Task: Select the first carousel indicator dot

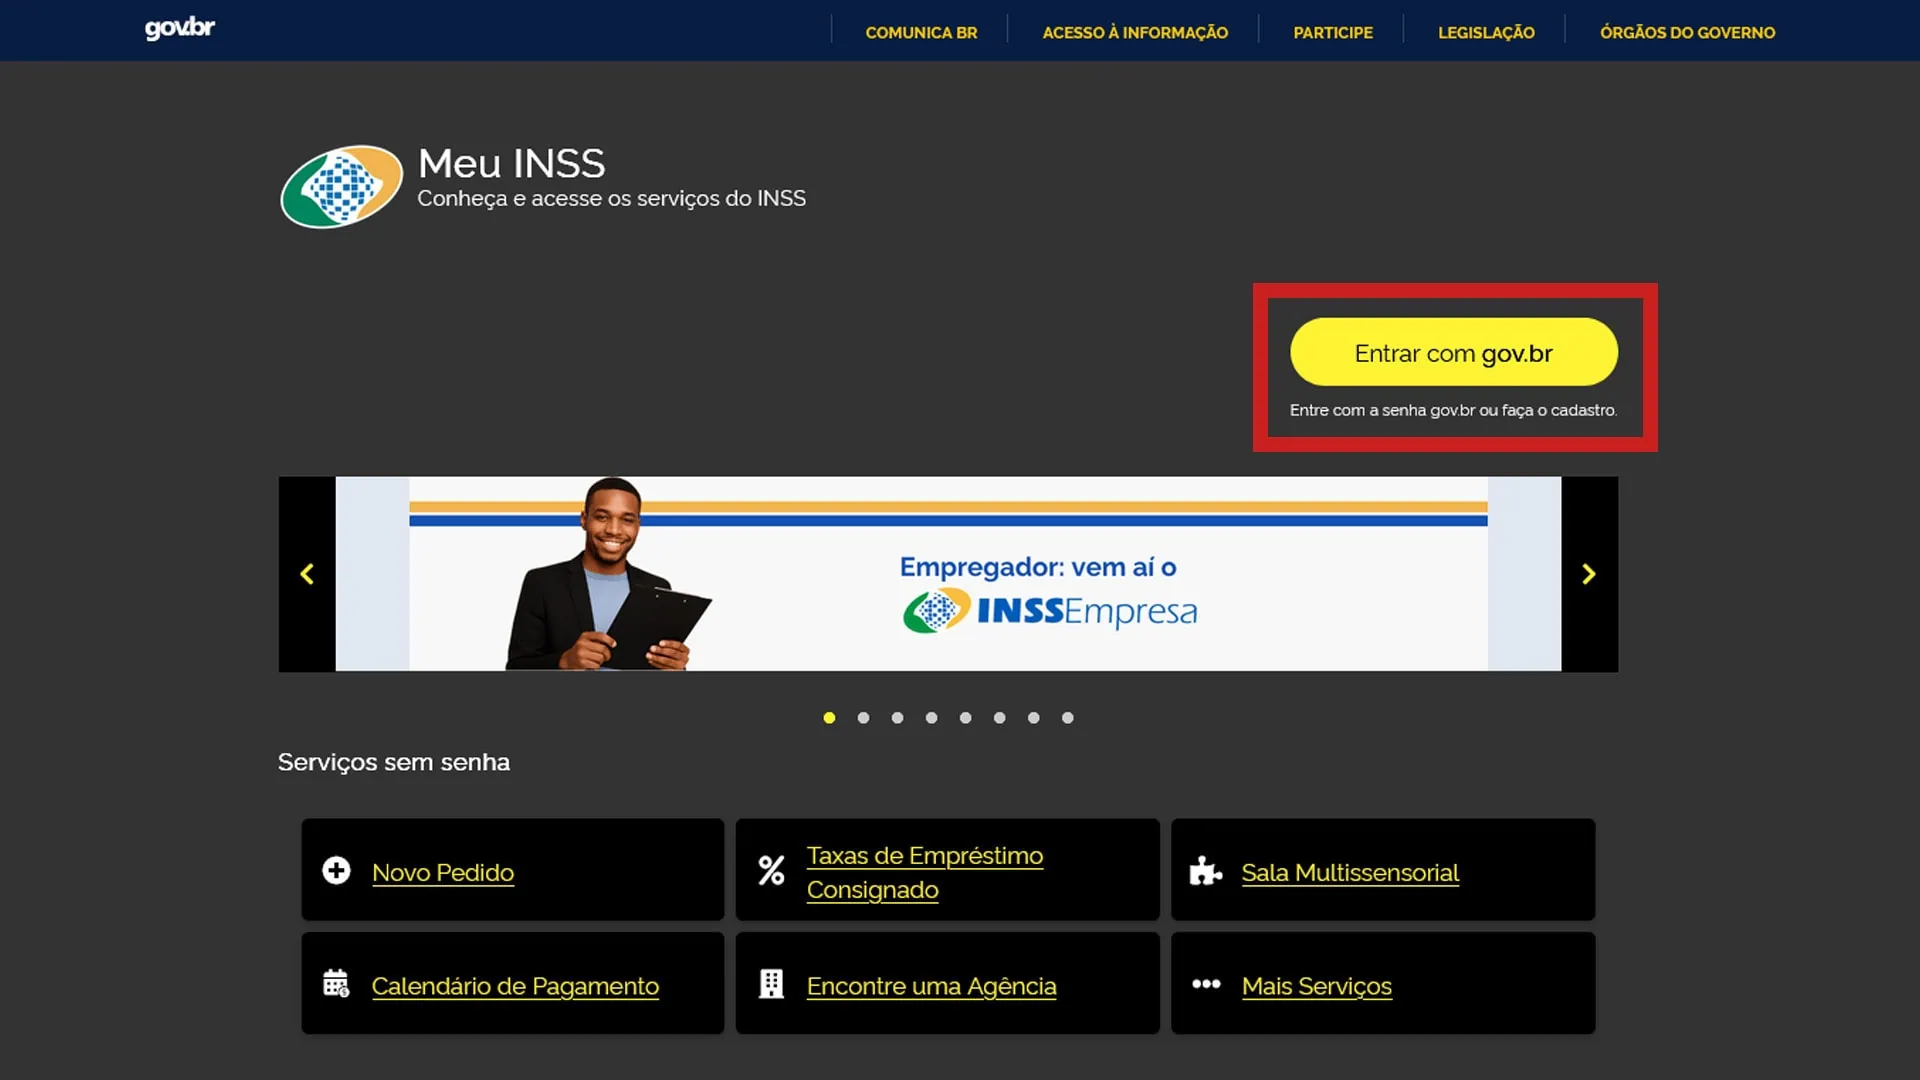Action: pos(829,718)
